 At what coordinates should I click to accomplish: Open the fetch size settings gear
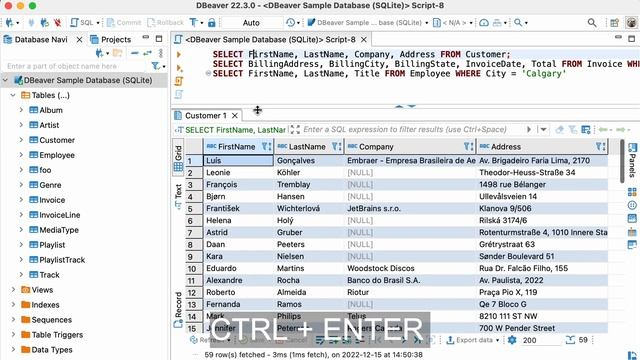(512, 340)
